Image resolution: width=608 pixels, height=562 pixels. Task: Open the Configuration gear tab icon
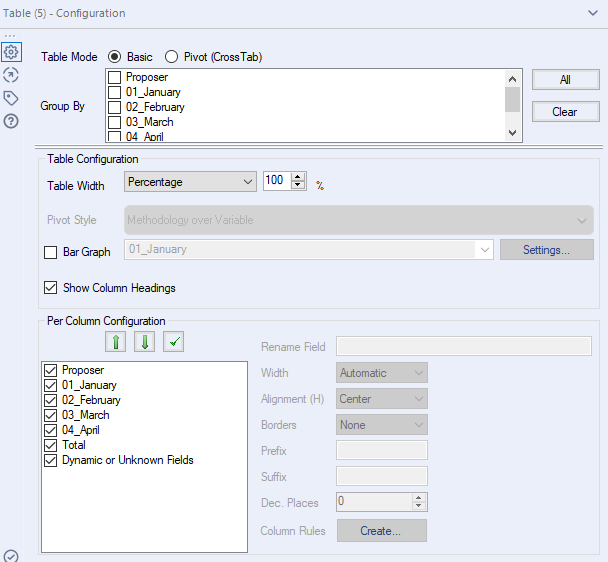coord(11,52)
